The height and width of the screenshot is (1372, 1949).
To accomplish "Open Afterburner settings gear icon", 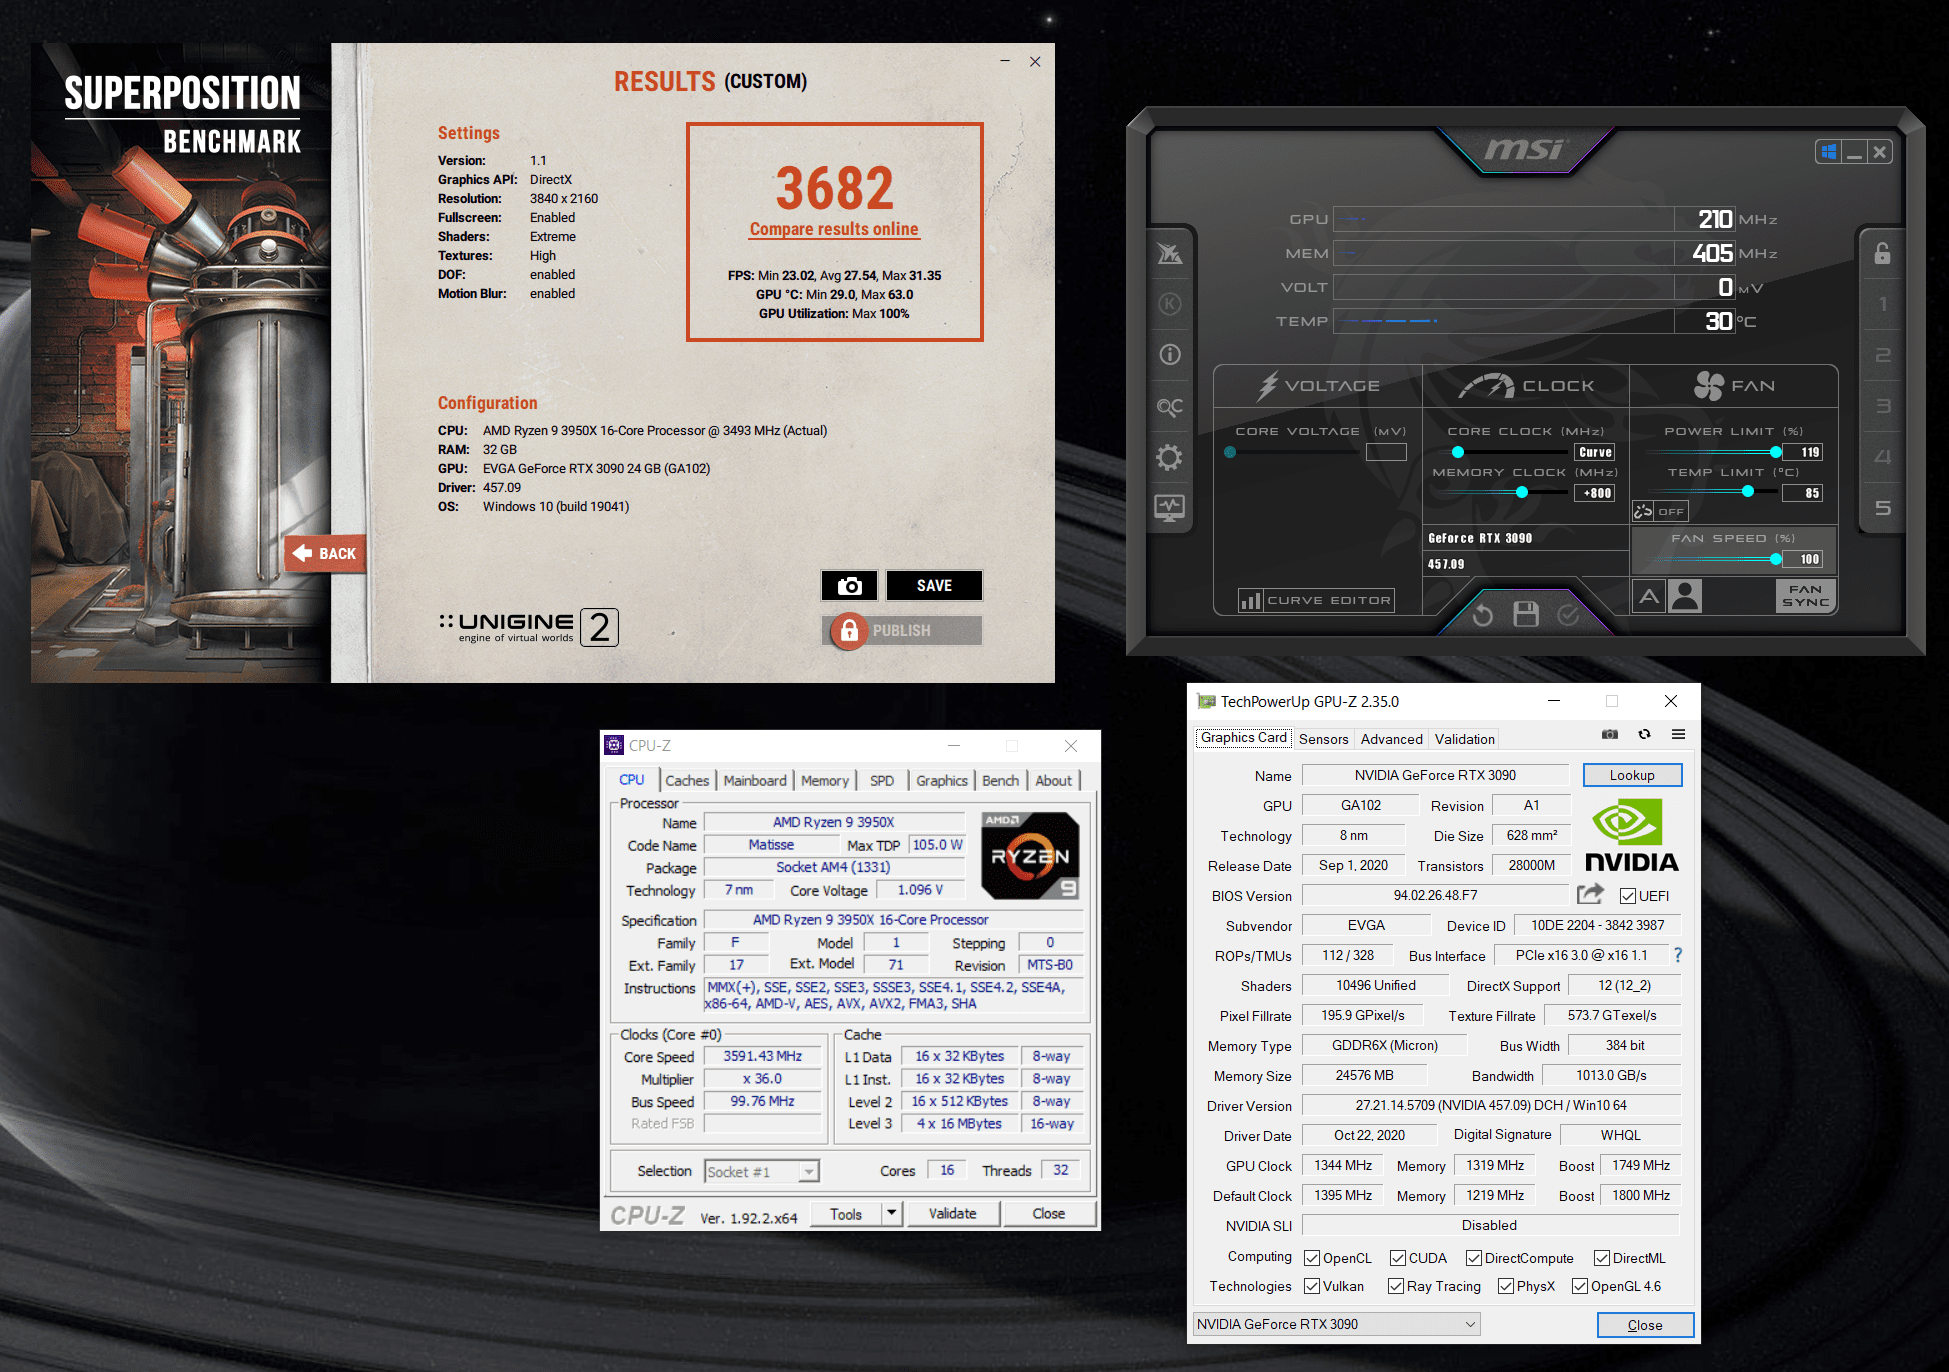I will coord(1169,458).
